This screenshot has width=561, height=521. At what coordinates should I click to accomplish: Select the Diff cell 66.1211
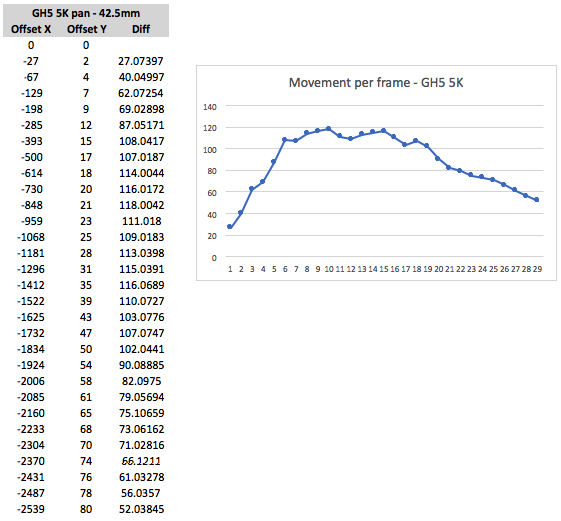point(141,461)
